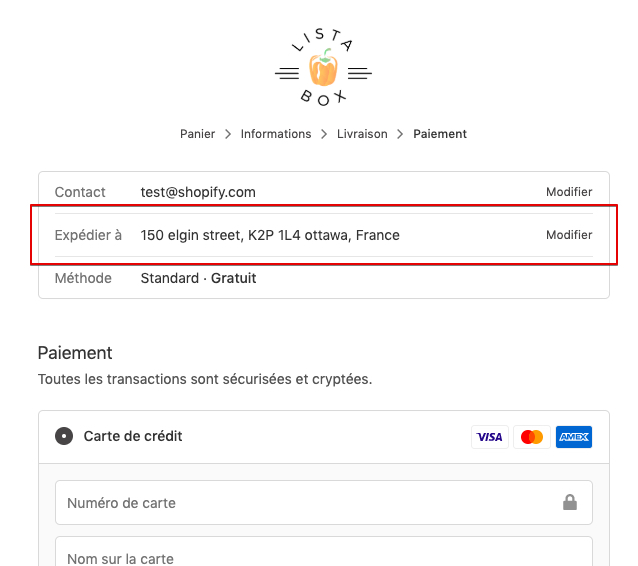Go back to the Panier step
638x566 pixels.
coord(197,134)
